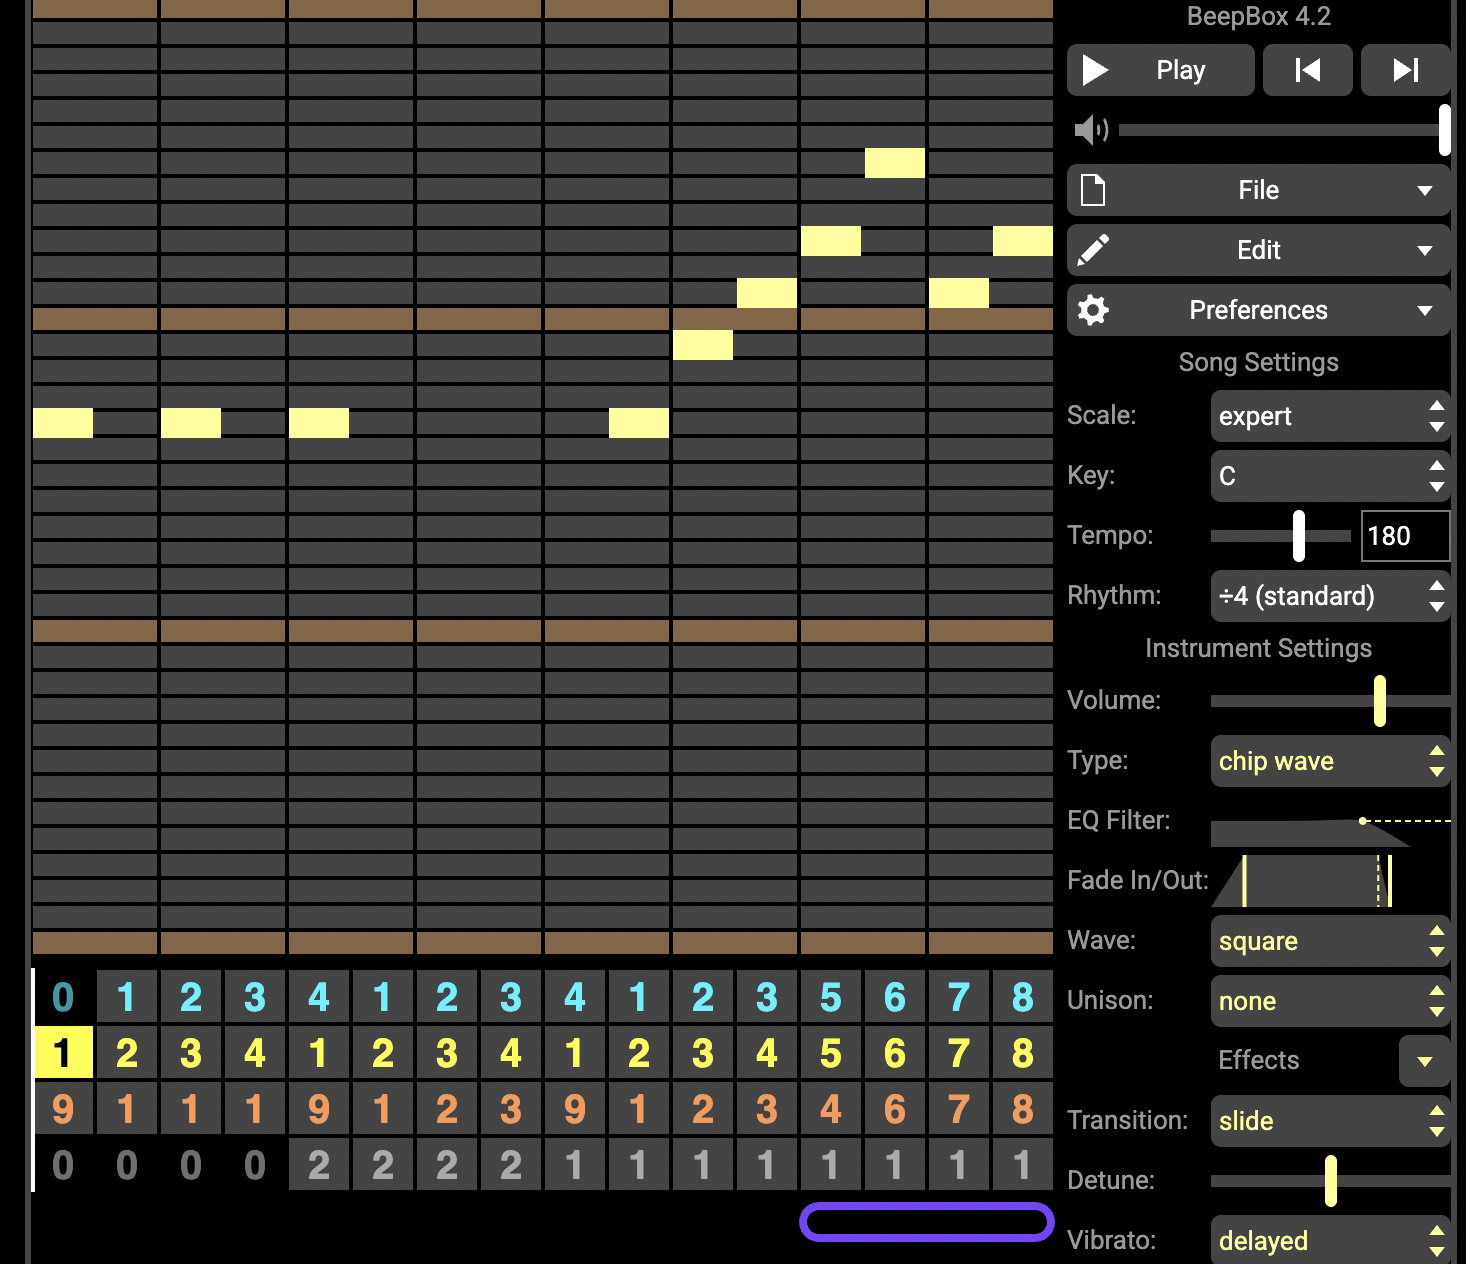The height and width of the screenshot is (1264, 1466).
Task: Select pattern 8 in the yellow channel row
Action: [1023, 1053]
